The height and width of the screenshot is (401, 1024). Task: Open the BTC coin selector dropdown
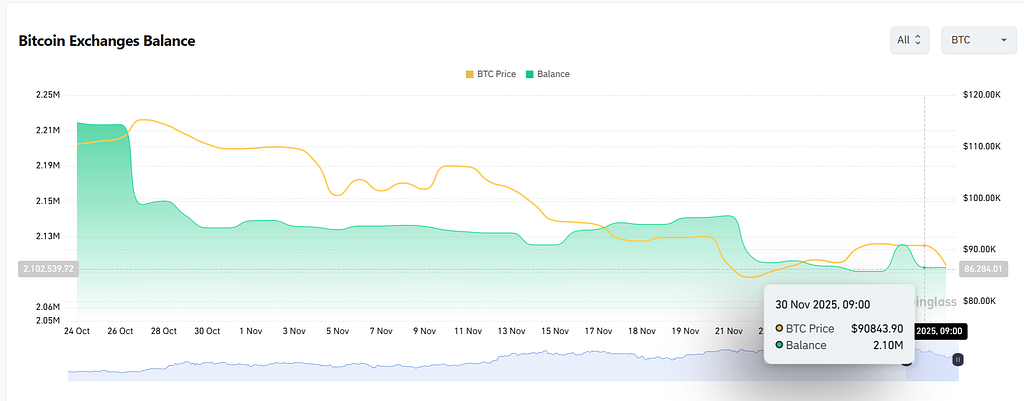(978, 40)
